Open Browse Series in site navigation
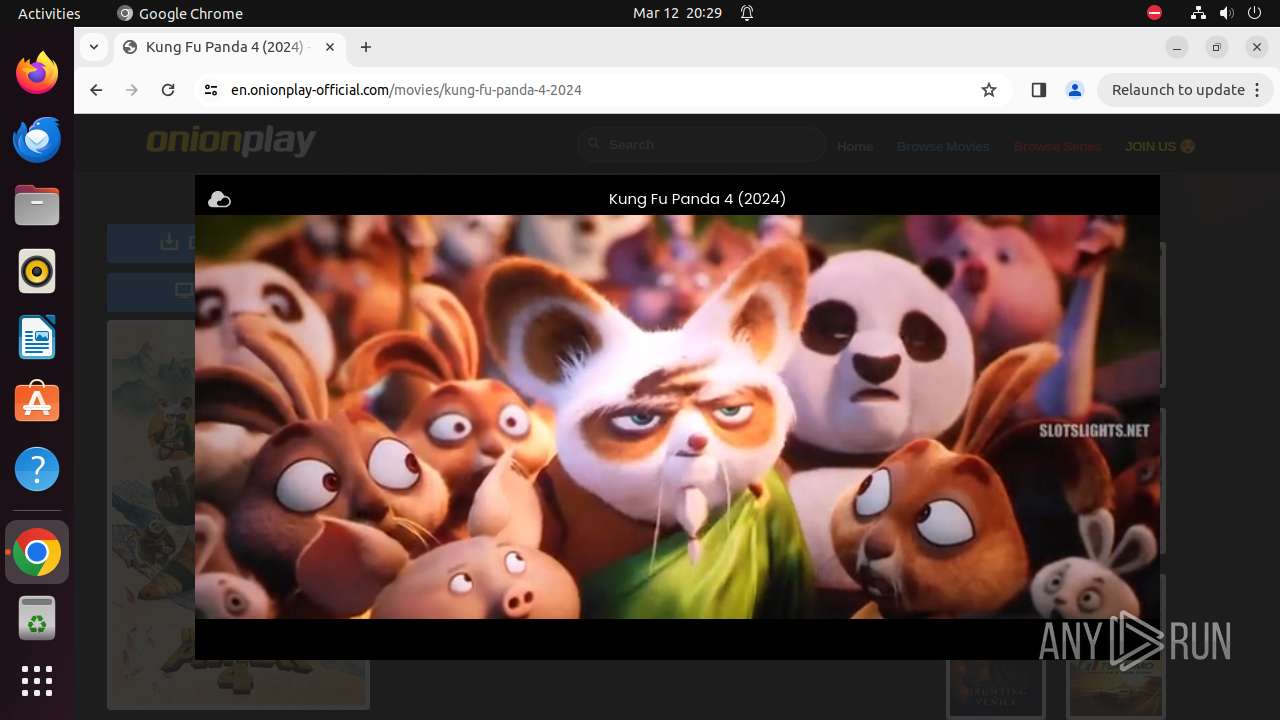The width and height of the screenshot is (1280, 720). click(x=1057, y=146)
